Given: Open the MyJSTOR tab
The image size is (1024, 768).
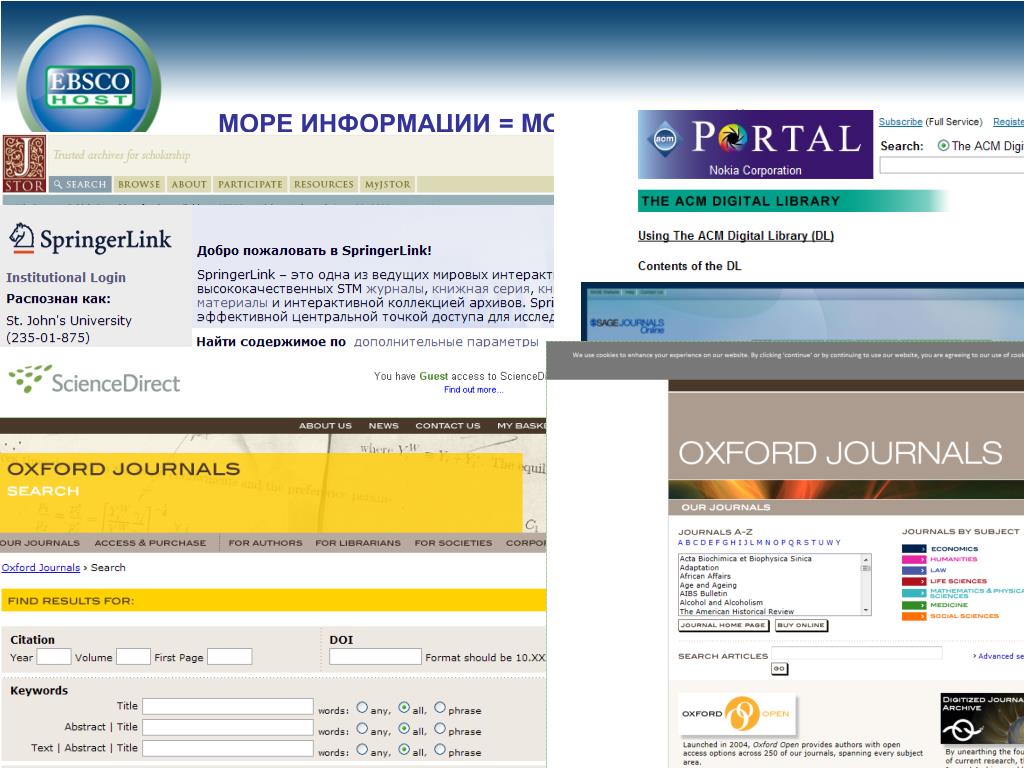Looking at the screenshot, I should click(x=388, y=184).
